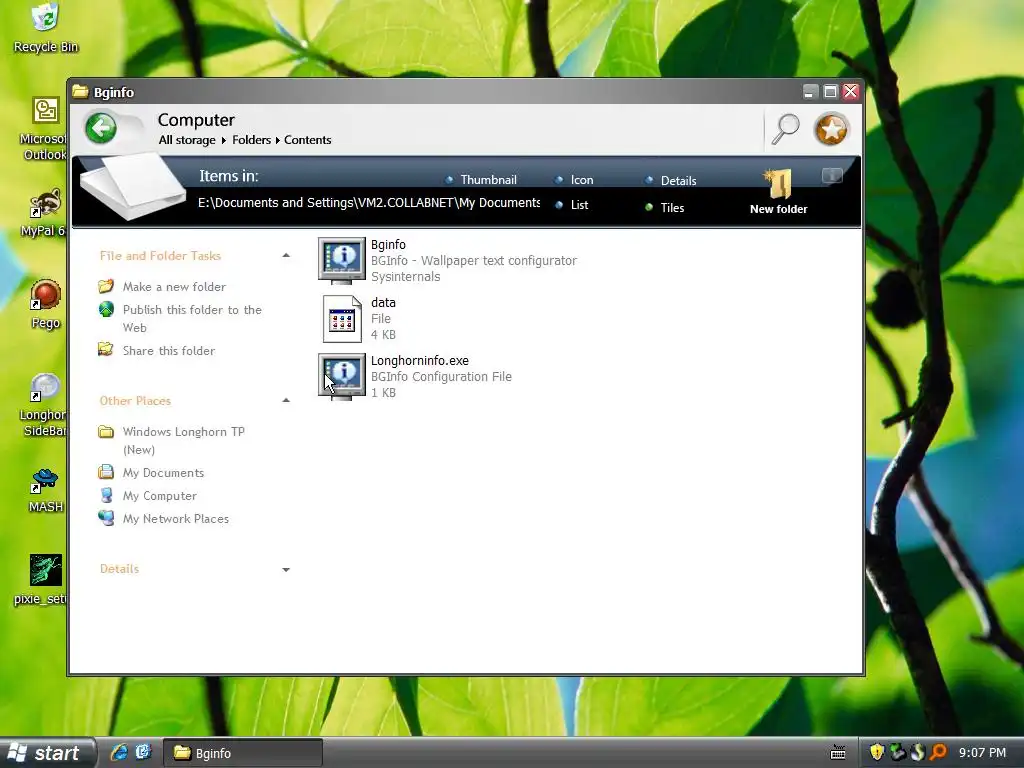Click the path field showing E:\Documents and Settings

click(370, 202)
